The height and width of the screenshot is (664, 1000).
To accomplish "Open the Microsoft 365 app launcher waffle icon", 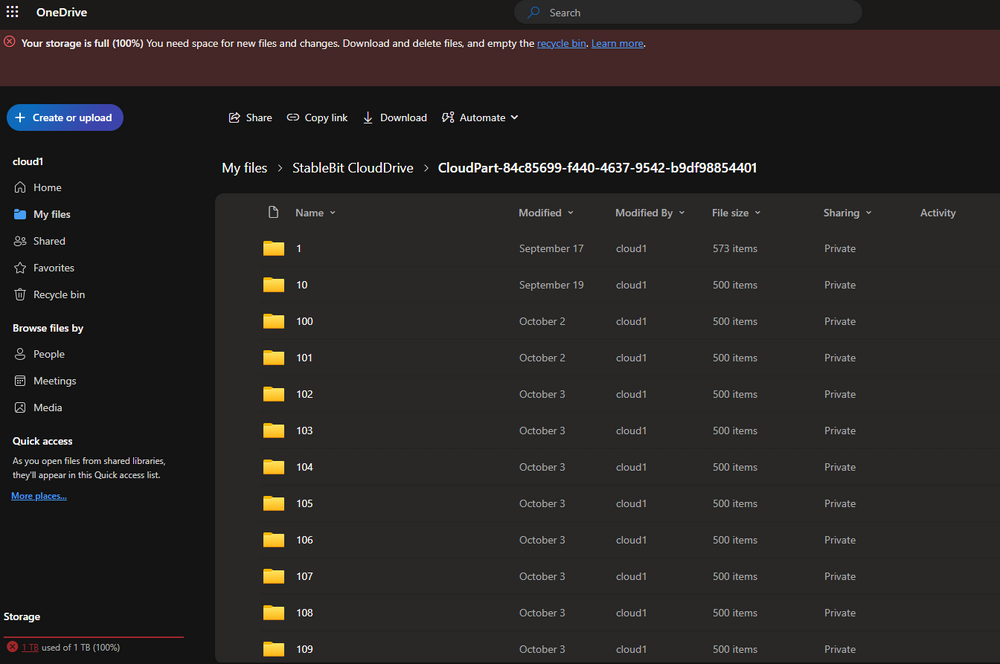I will (12, 12).
